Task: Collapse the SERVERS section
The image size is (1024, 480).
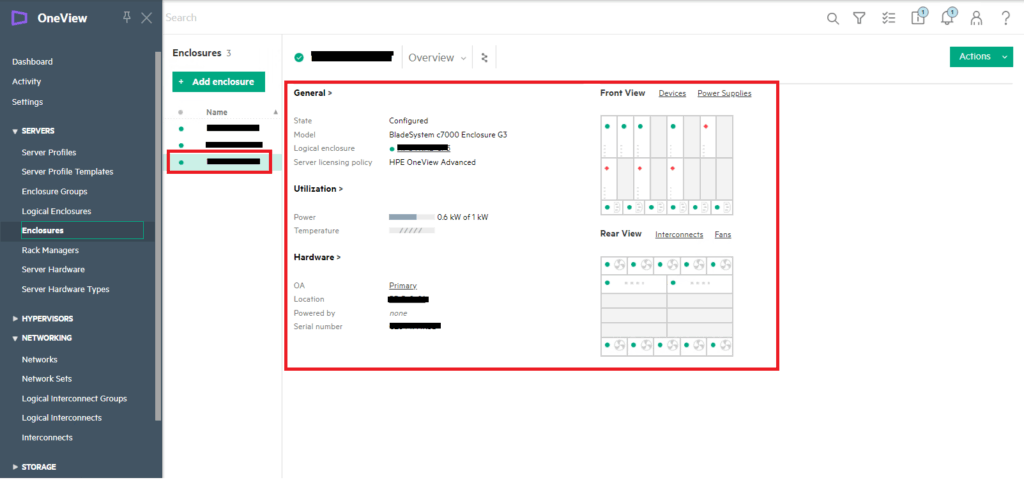Action: click(x=33, y=131)
